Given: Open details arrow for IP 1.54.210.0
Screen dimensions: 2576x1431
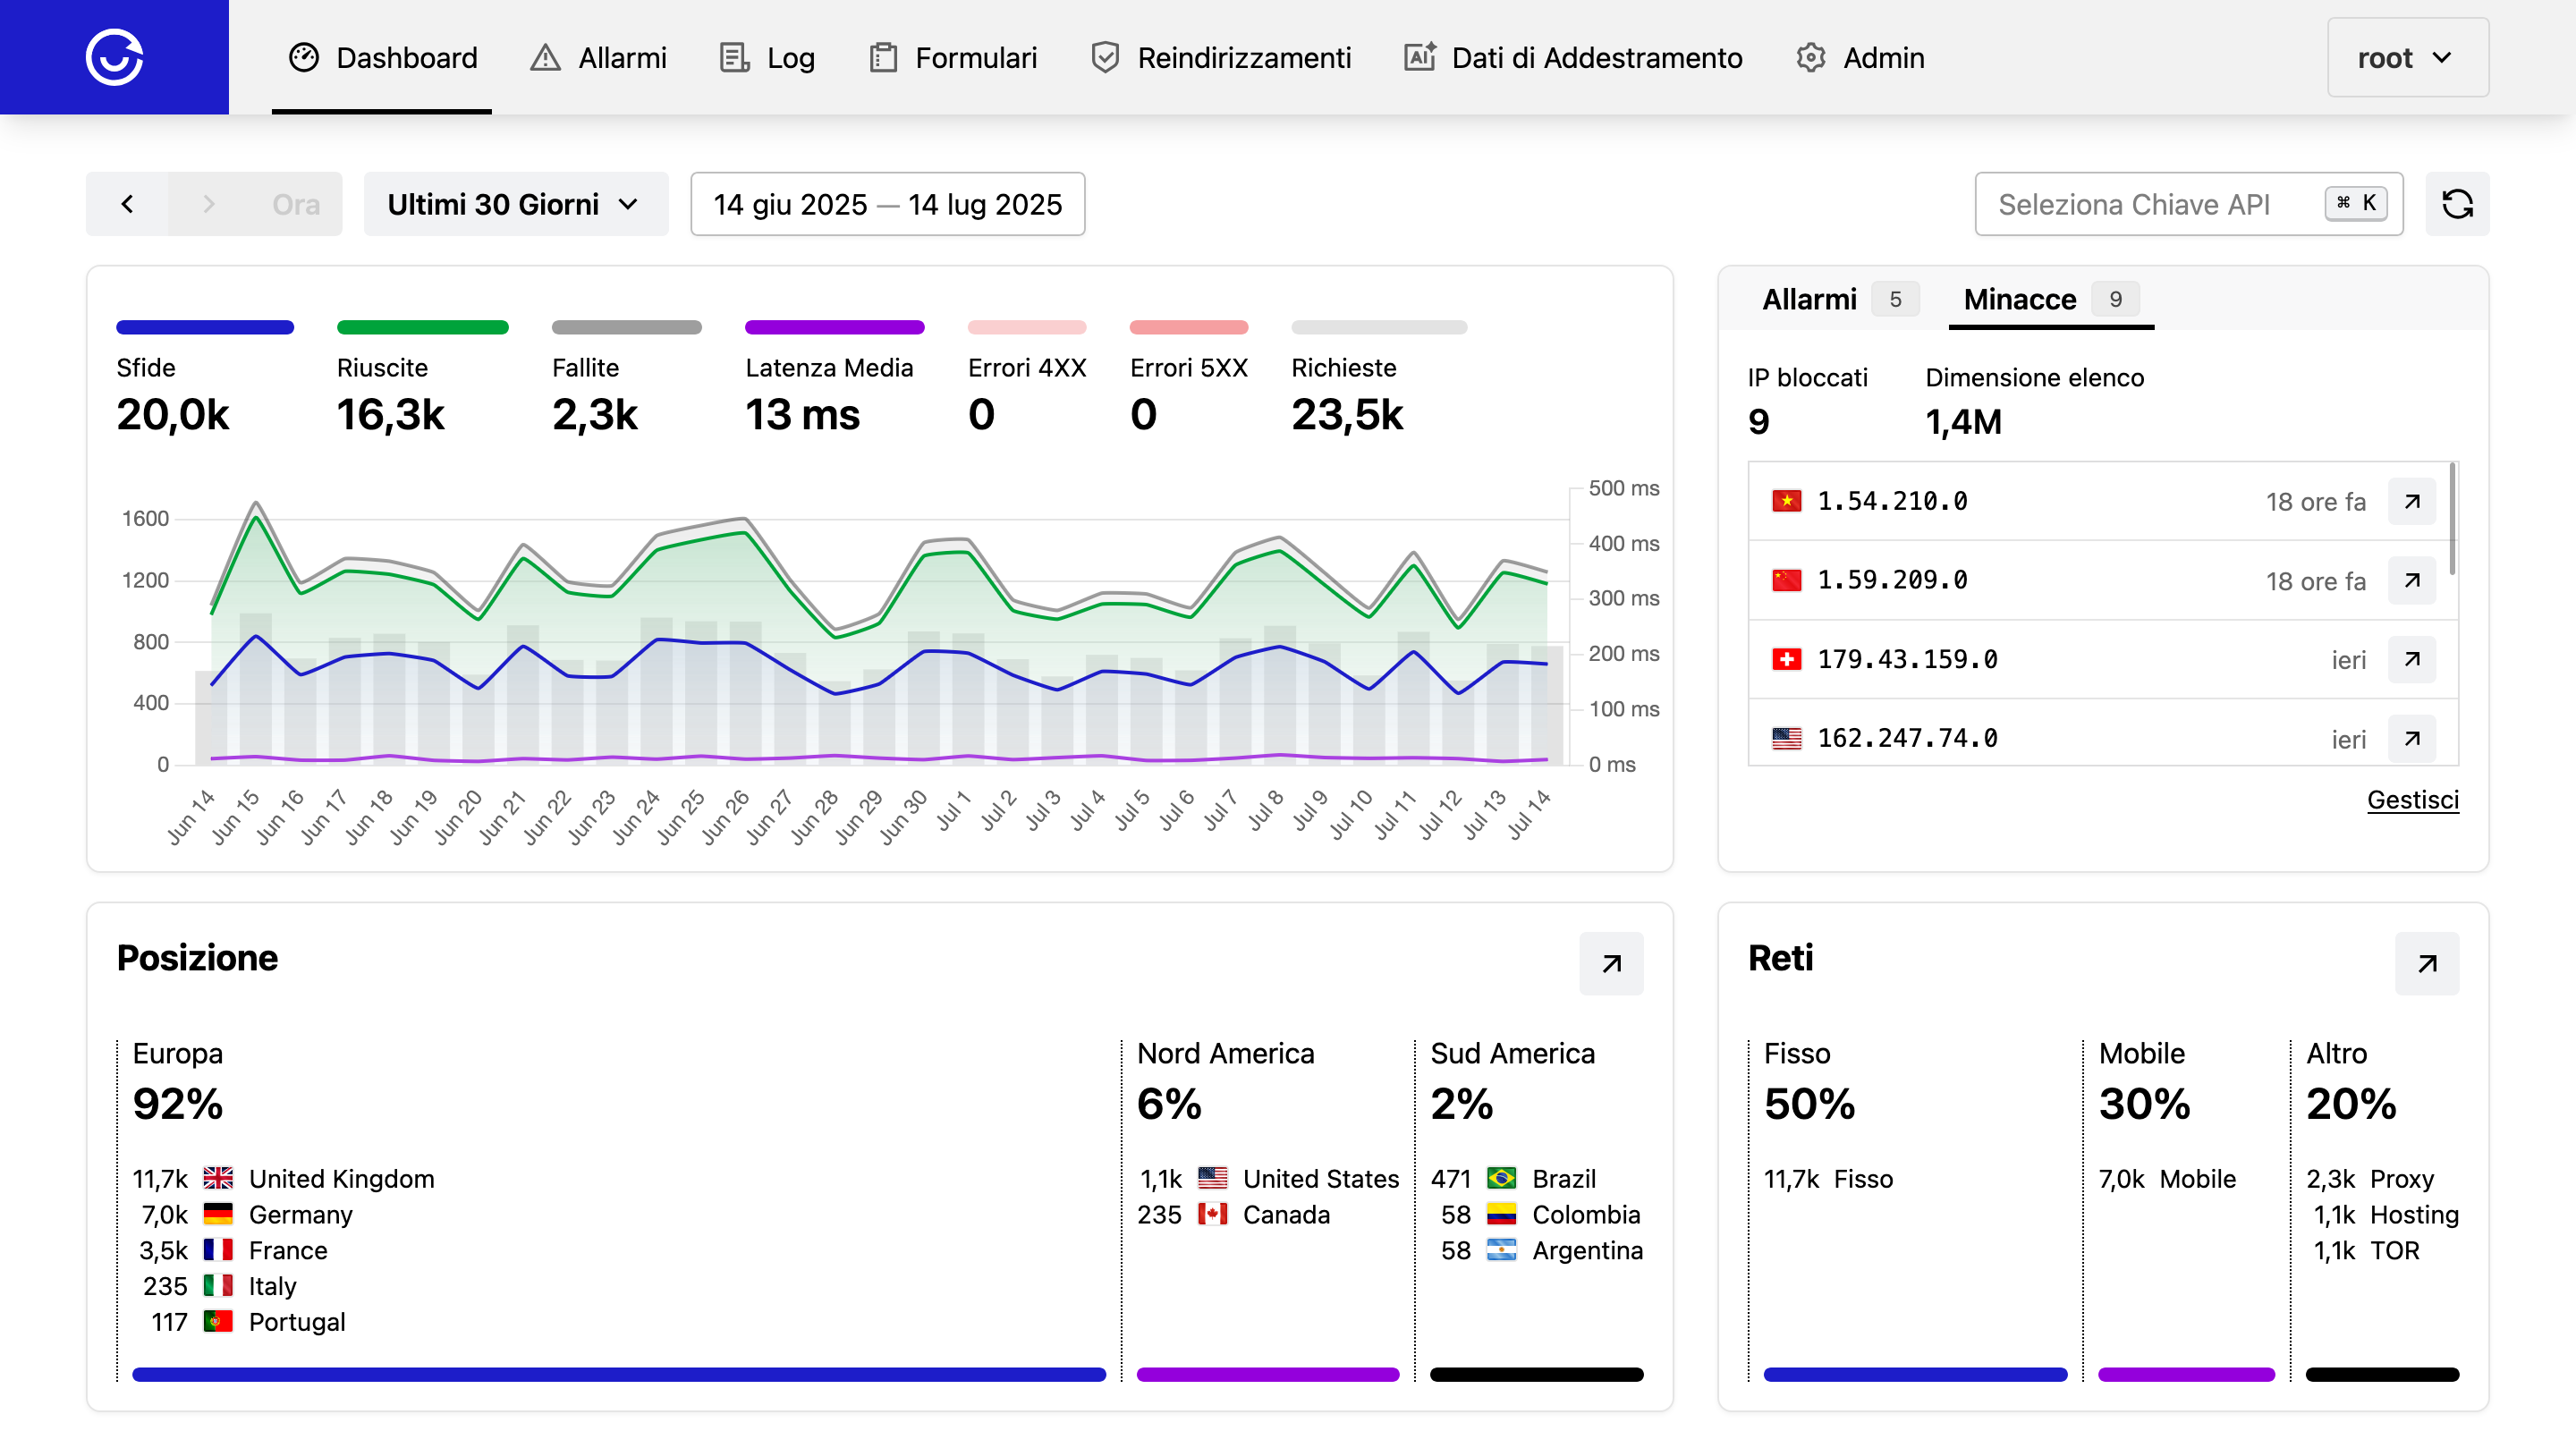Looking at the screenshot, I should tap(2412, 501).
